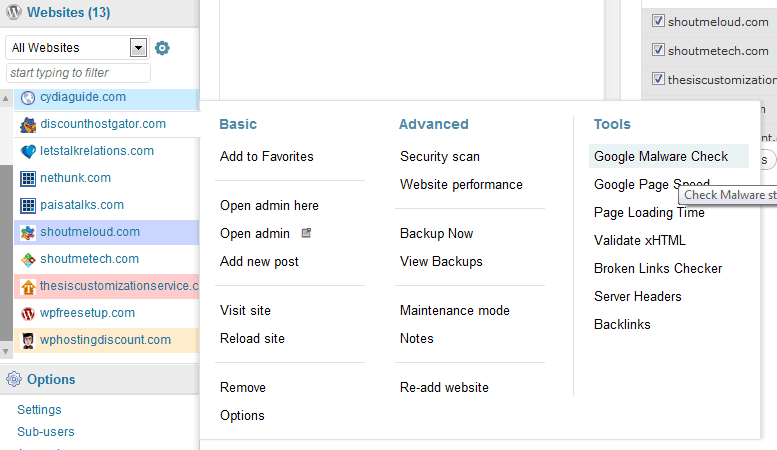Select Page Loading Time
This screenshot has width=777, height=450.
(x=649, y=213)
